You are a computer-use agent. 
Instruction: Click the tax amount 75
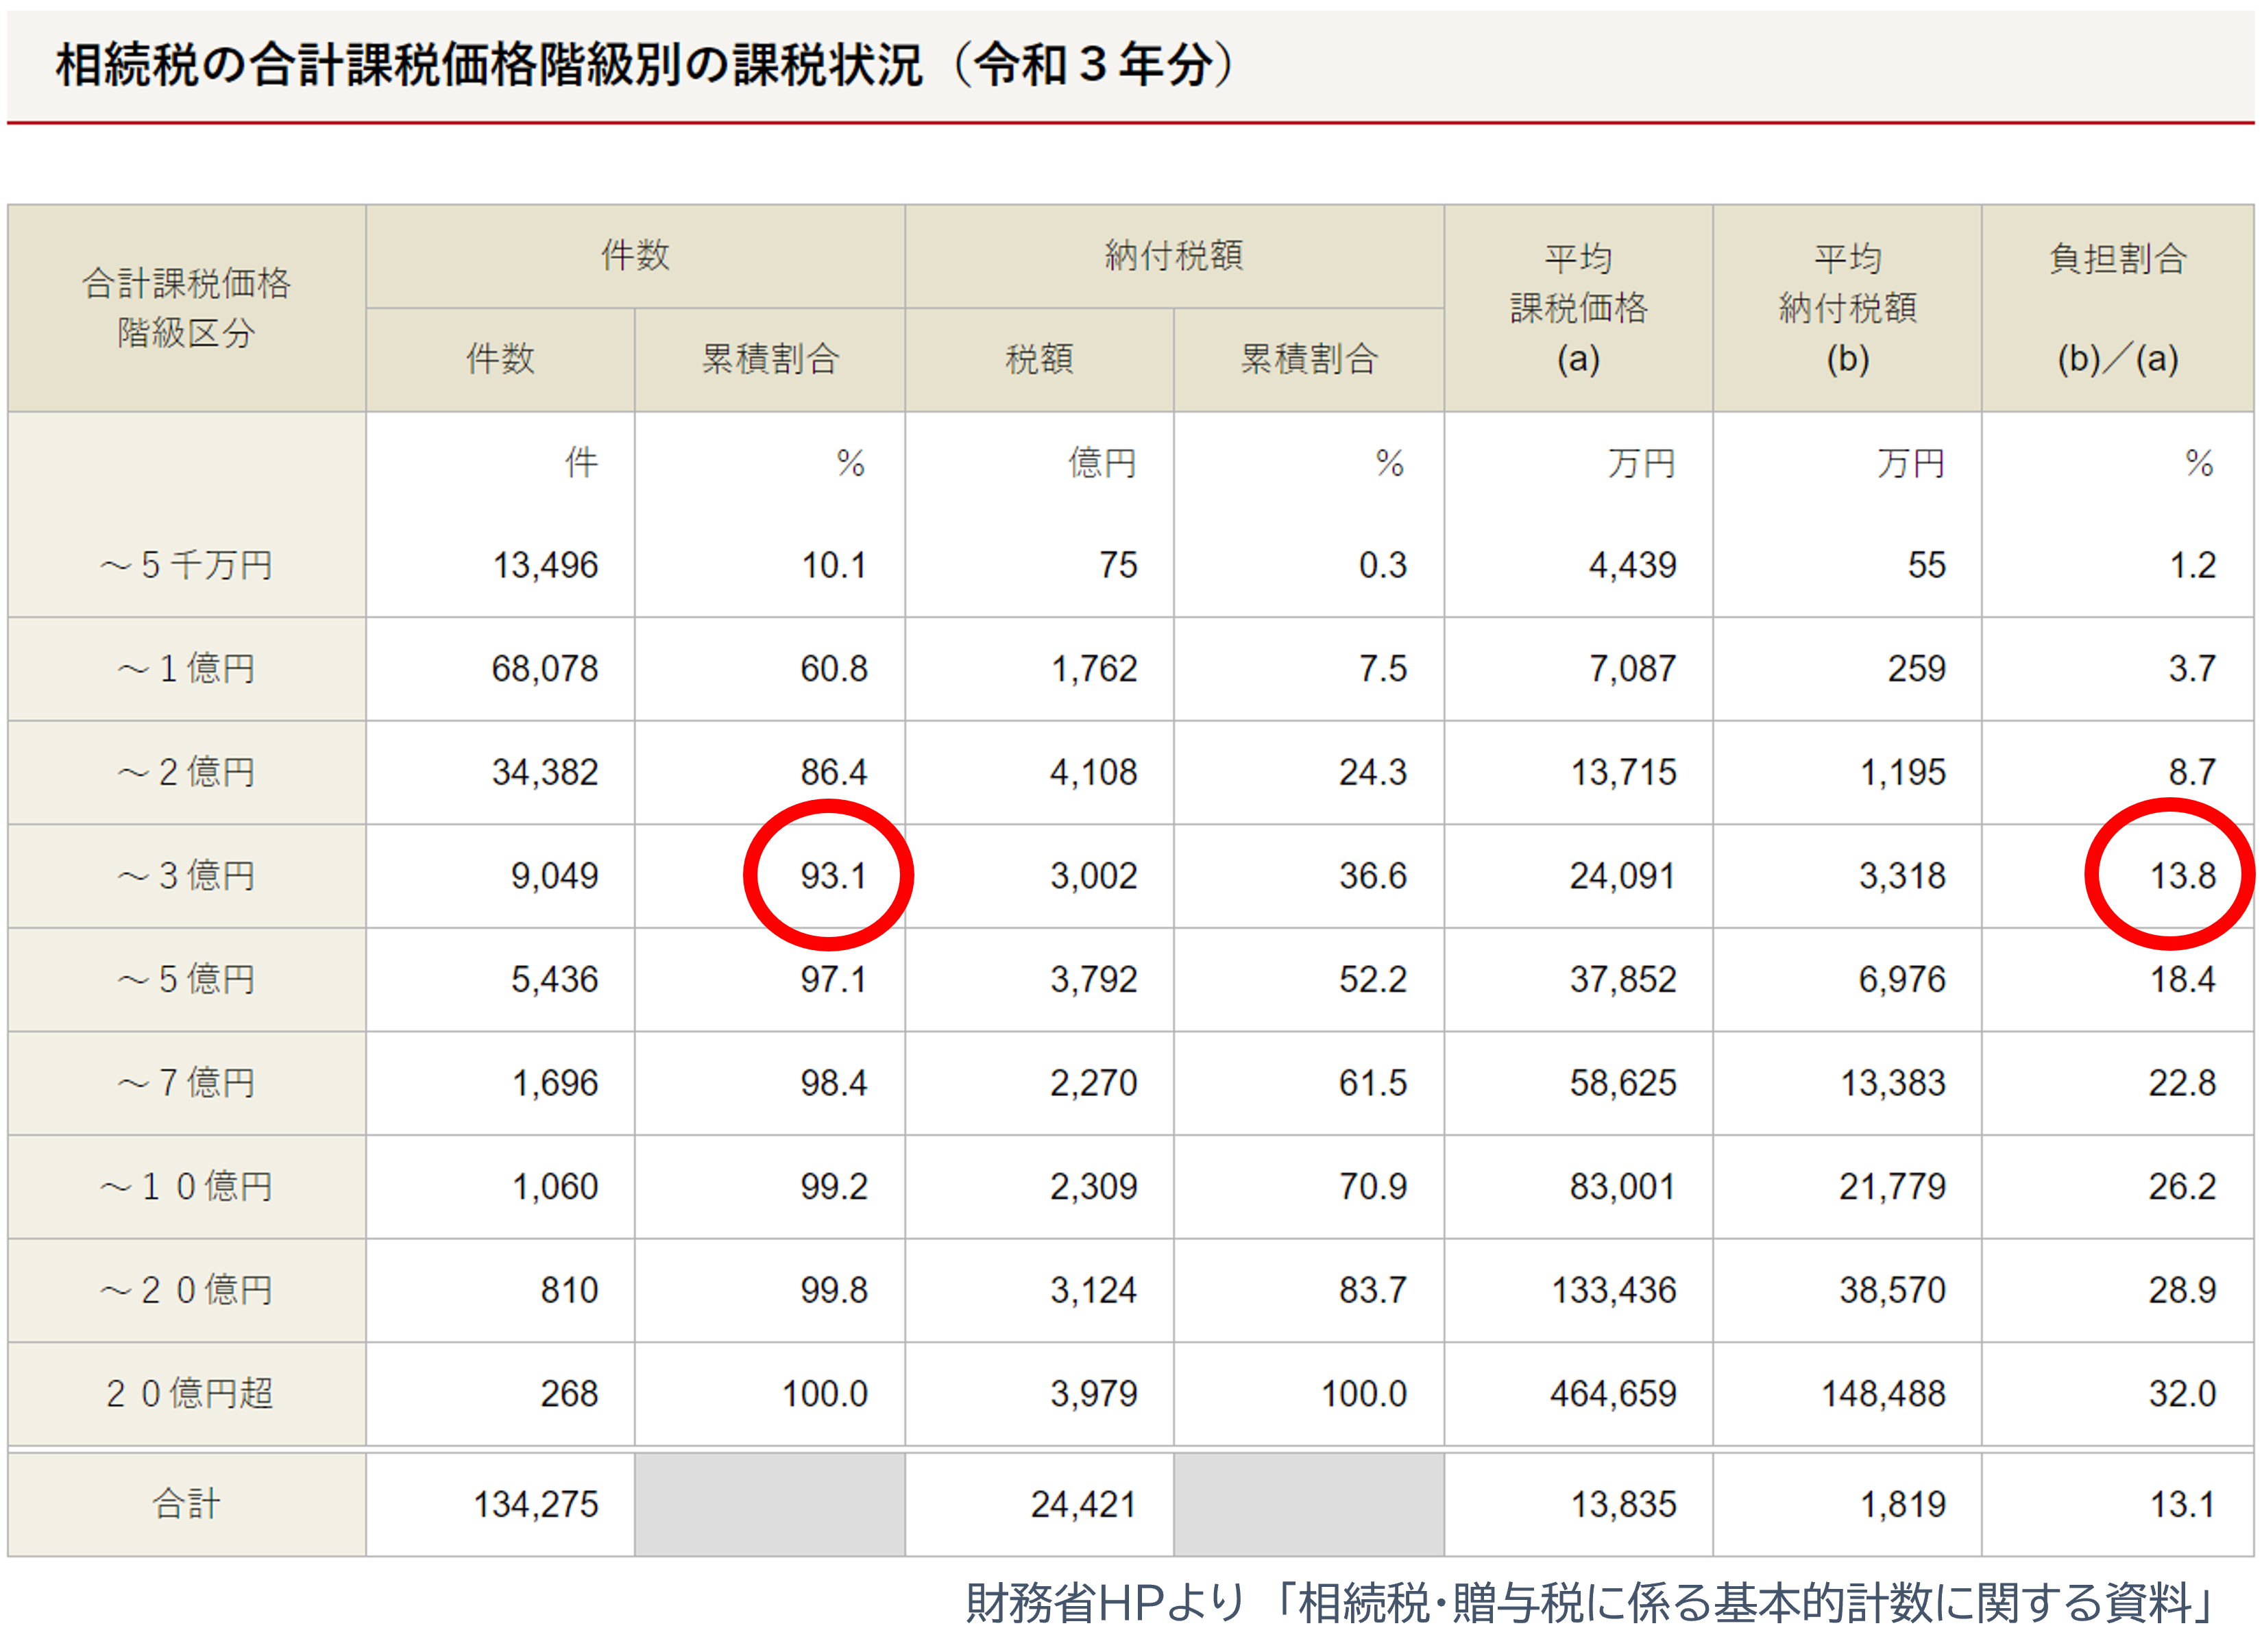pyautogui.click(x=1118, y=566)
